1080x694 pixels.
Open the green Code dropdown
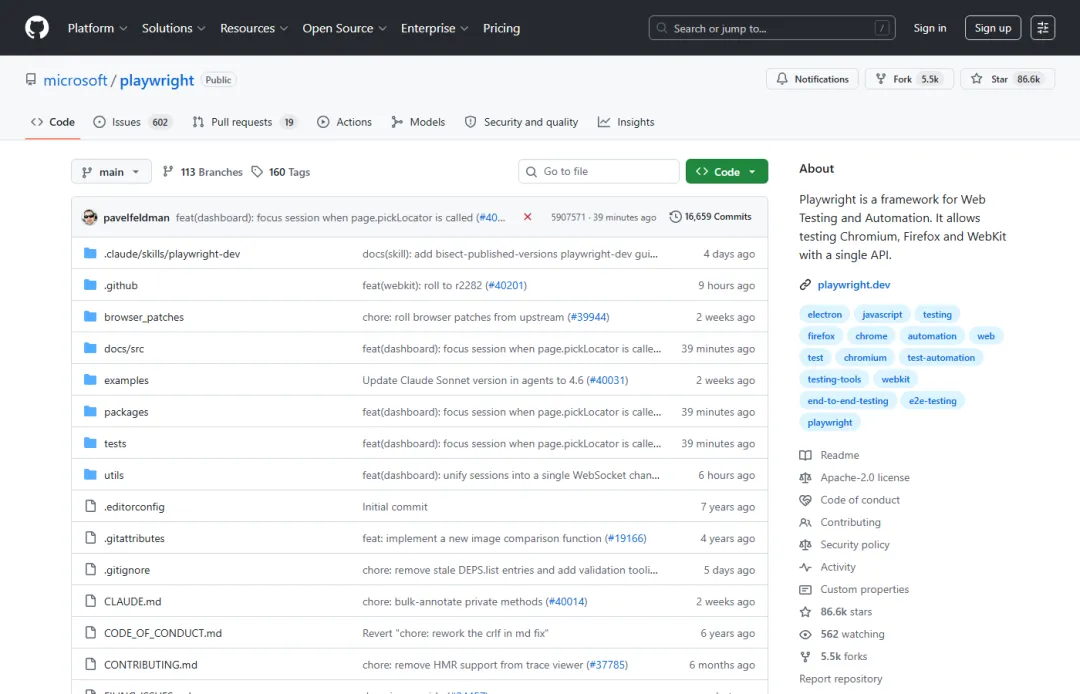pyautogui.click(x=727, y=171)
